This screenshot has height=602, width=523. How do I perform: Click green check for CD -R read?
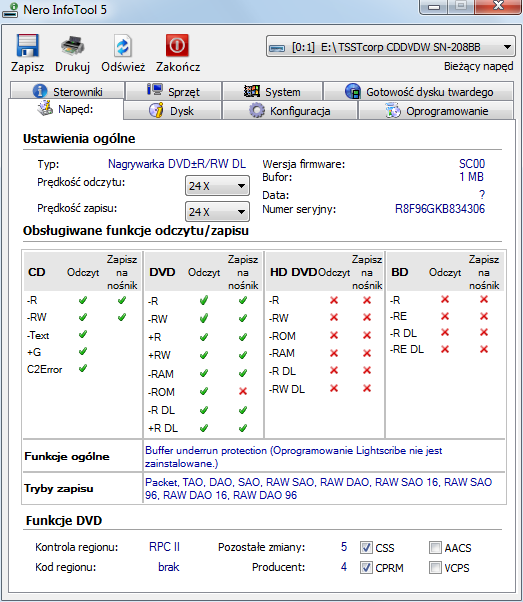83,300
